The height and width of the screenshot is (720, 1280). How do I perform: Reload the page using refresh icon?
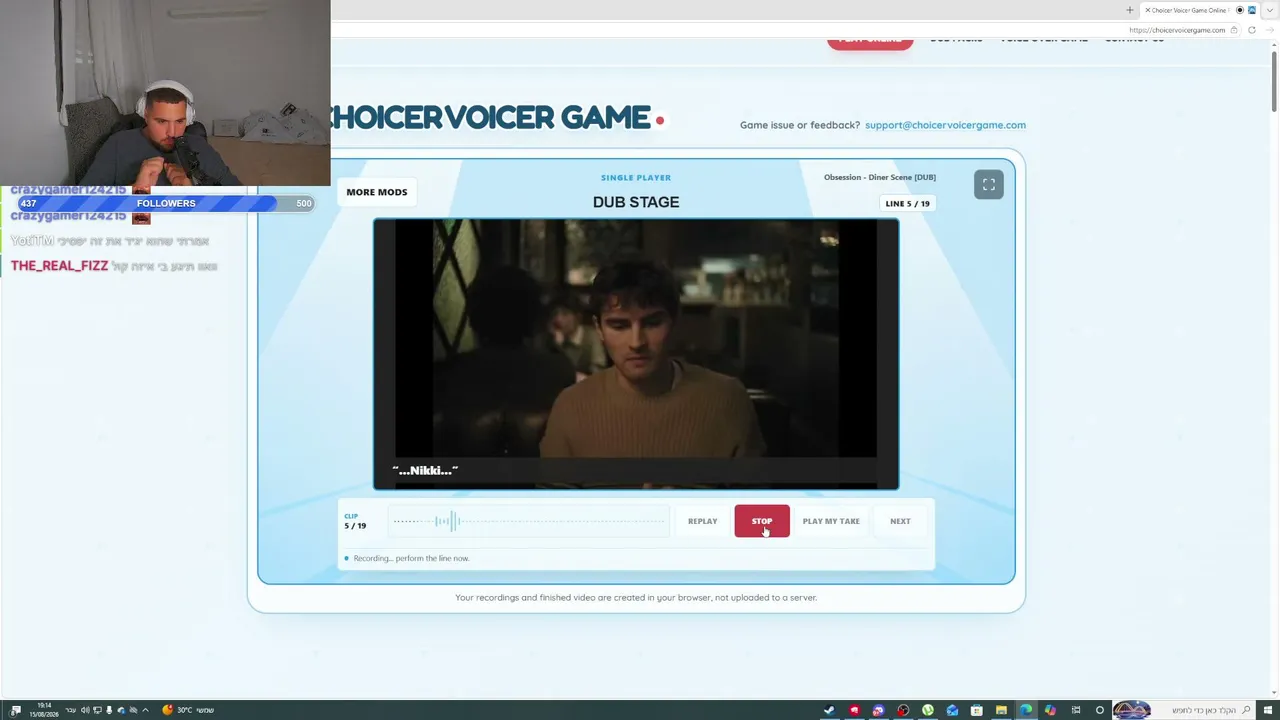tap(1251, 30)
